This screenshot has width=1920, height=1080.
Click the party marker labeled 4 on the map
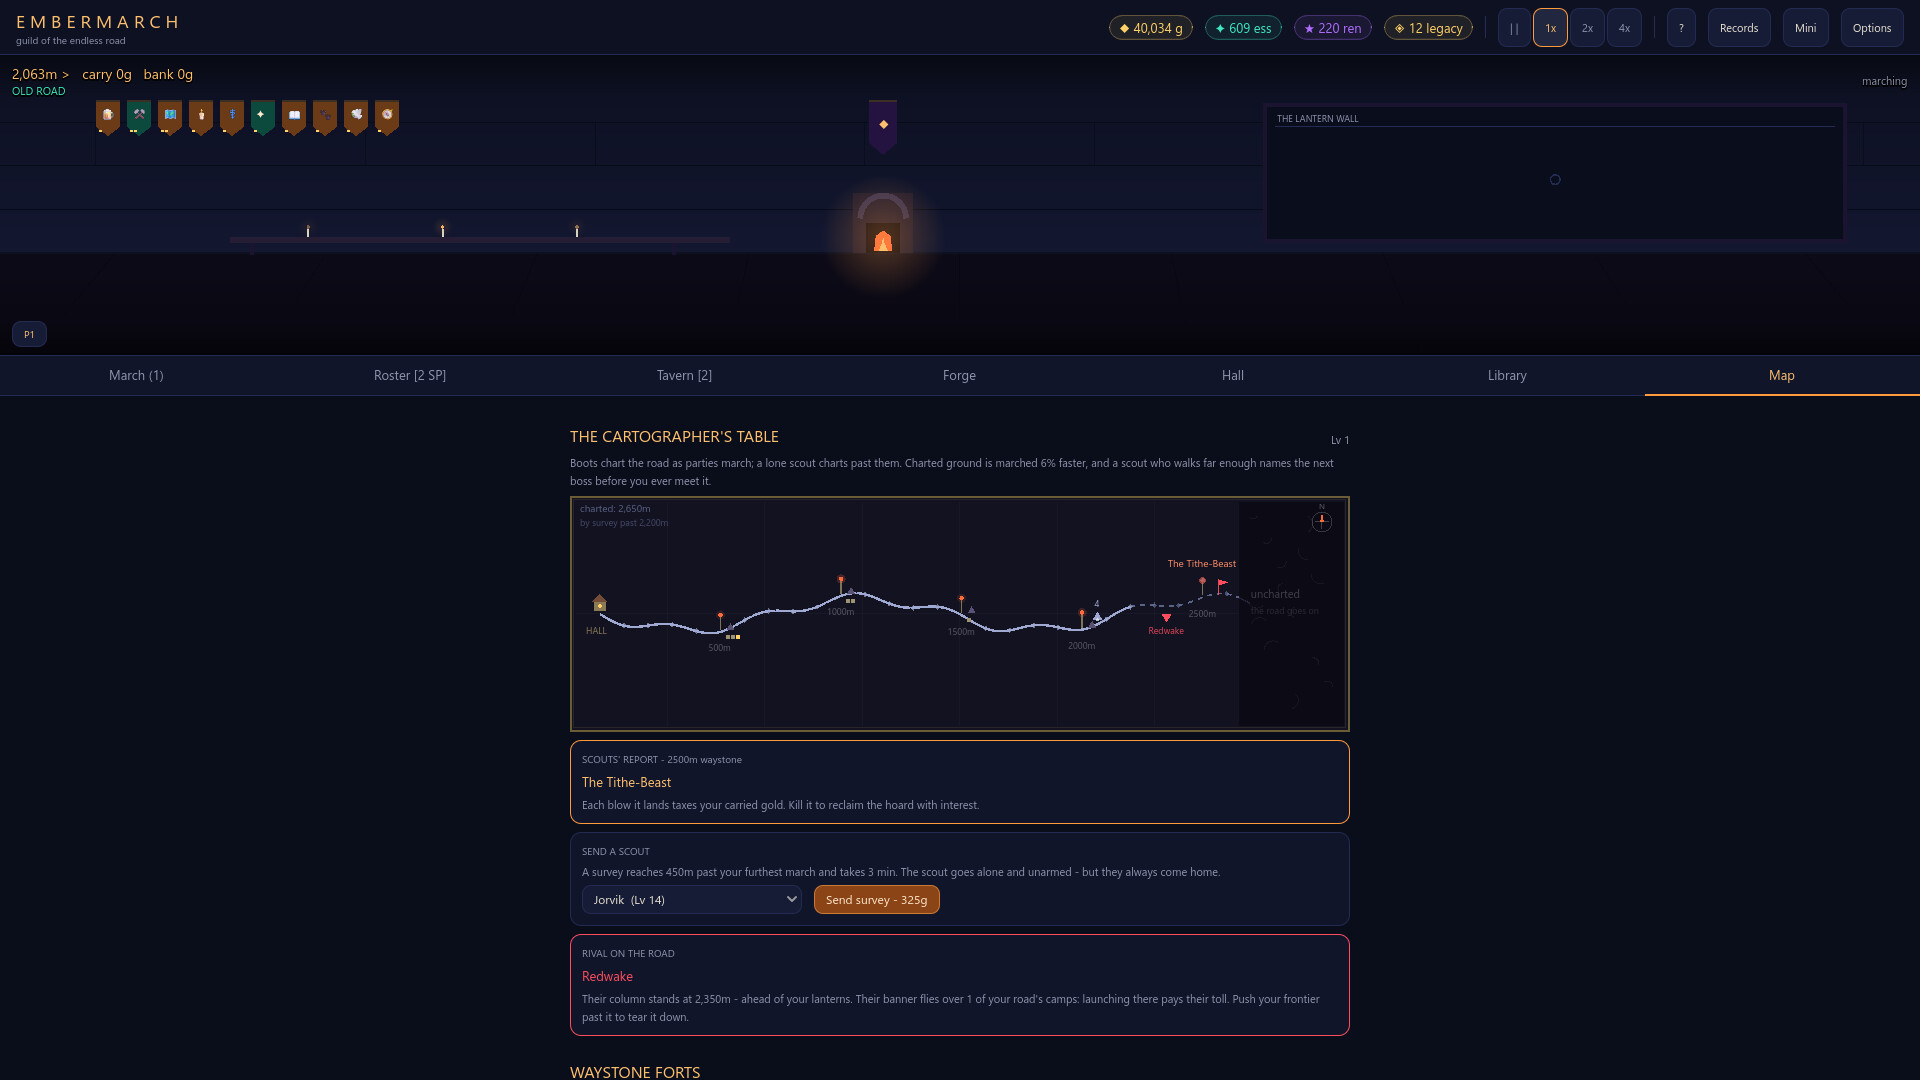pyautogui.click(x=1097, y=616)
